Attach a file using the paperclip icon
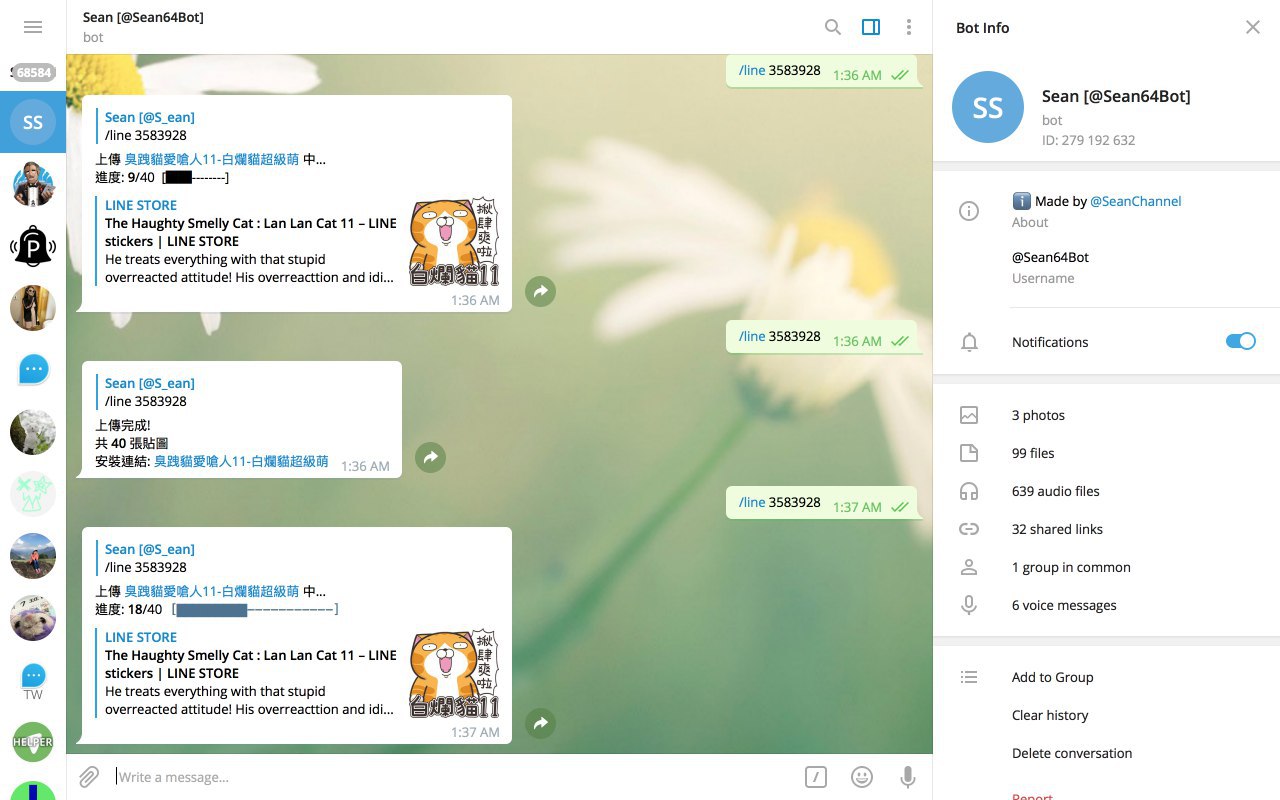1280x800 pixels. (89, 777)
